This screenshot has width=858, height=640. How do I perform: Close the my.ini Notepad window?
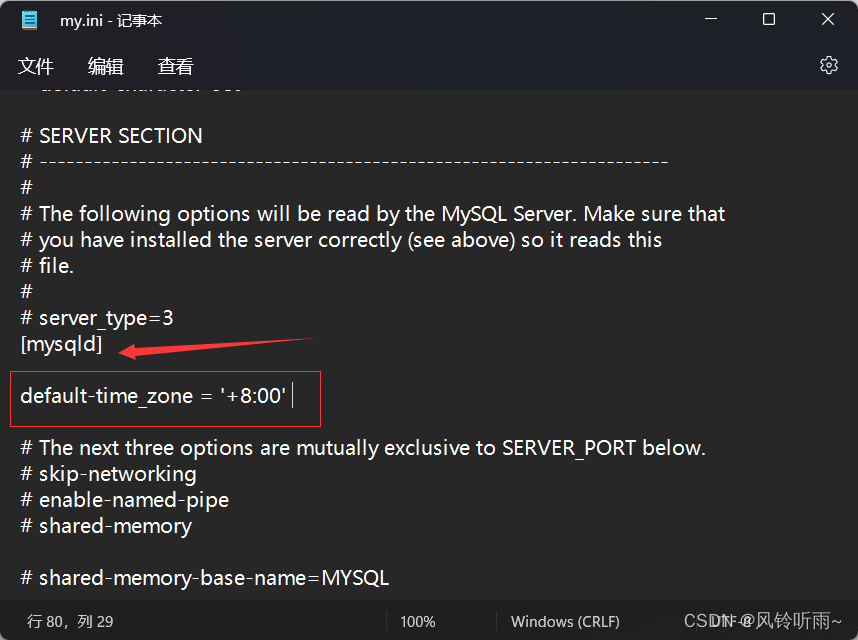coord(827,20)
